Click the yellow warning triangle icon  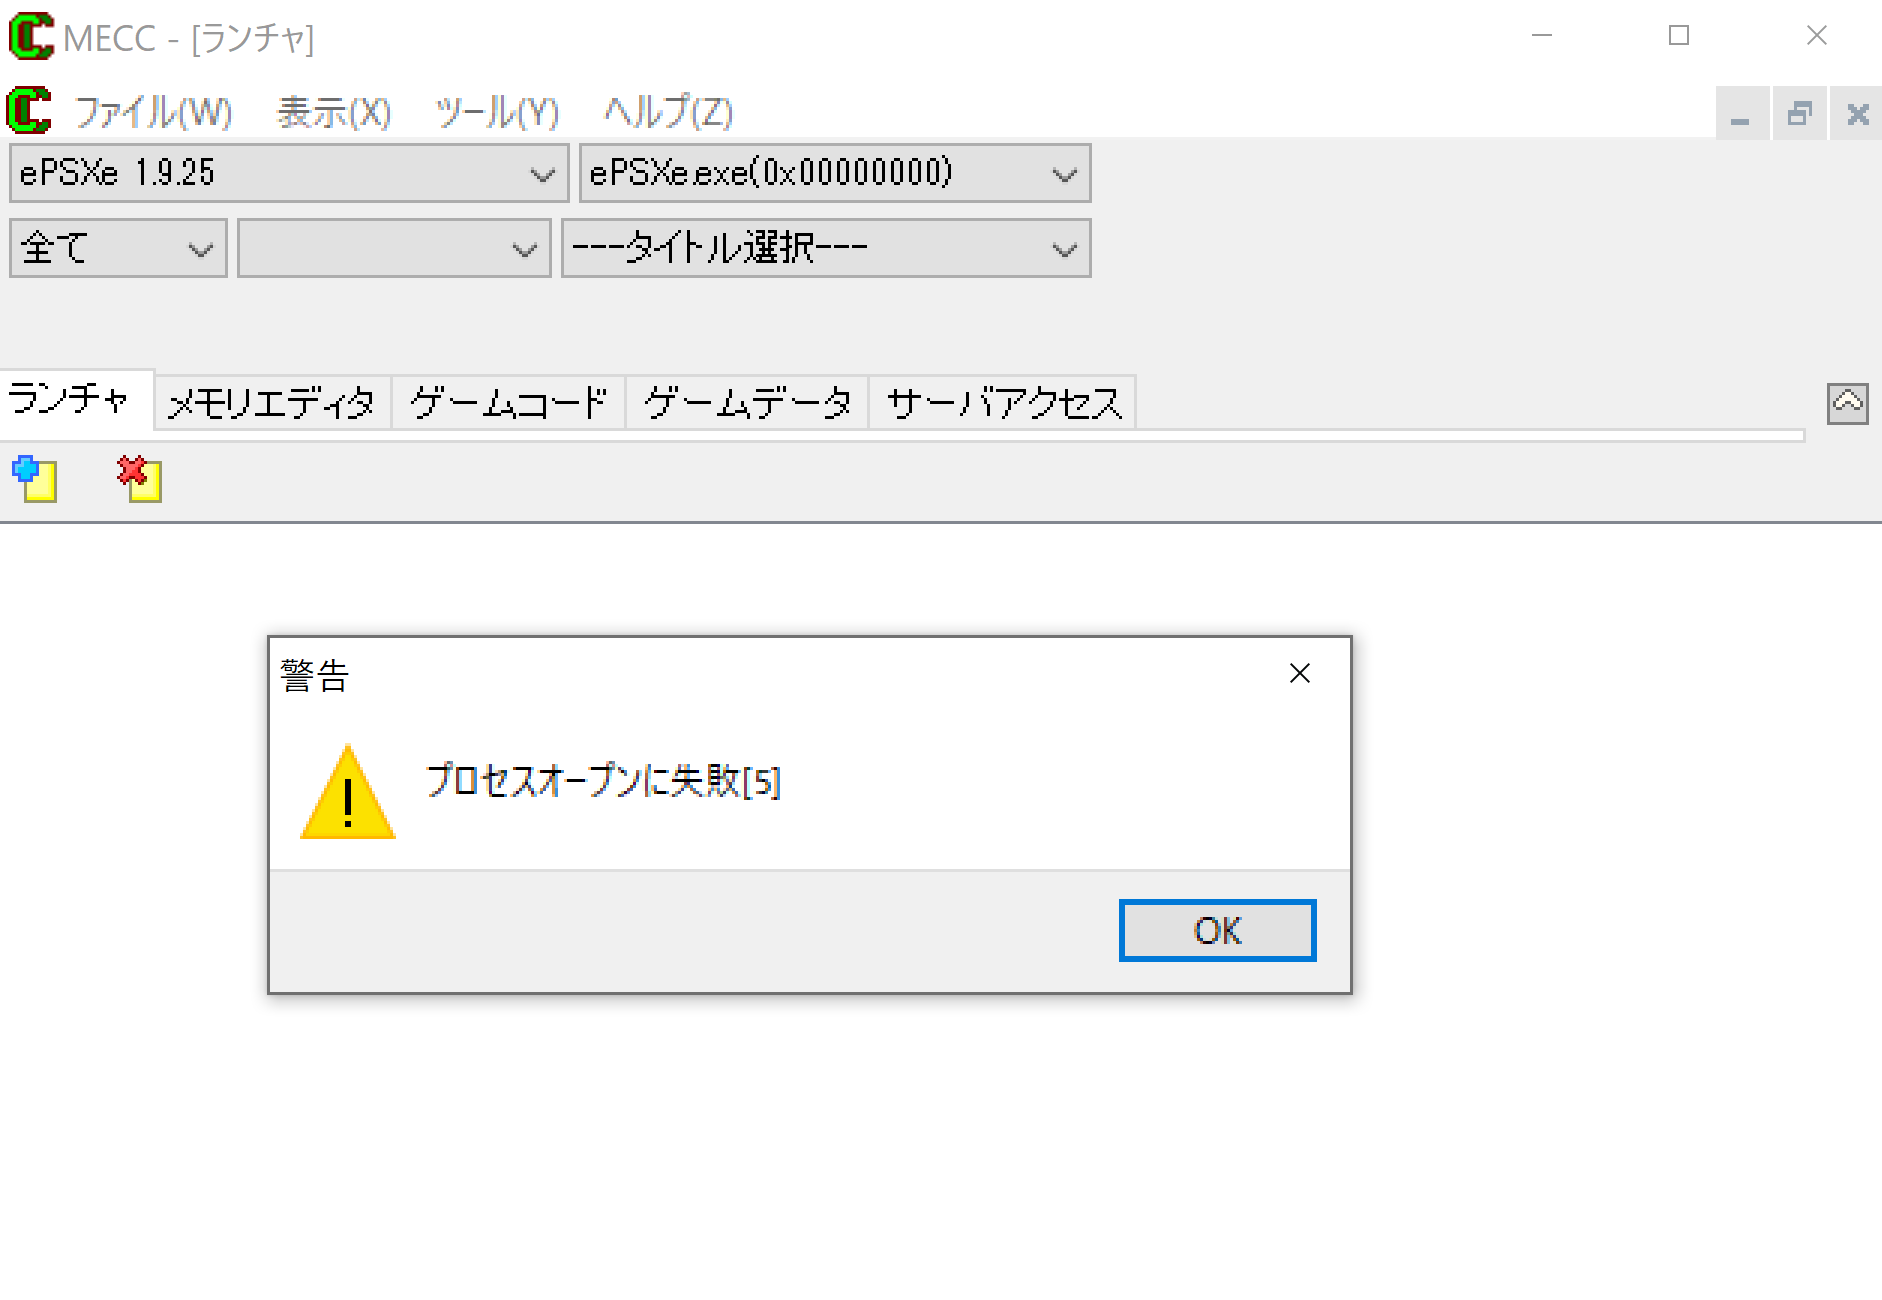click(348, 791)
